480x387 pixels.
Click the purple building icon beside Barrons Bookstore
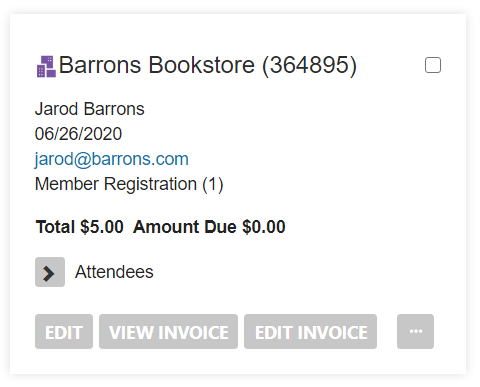46,66
